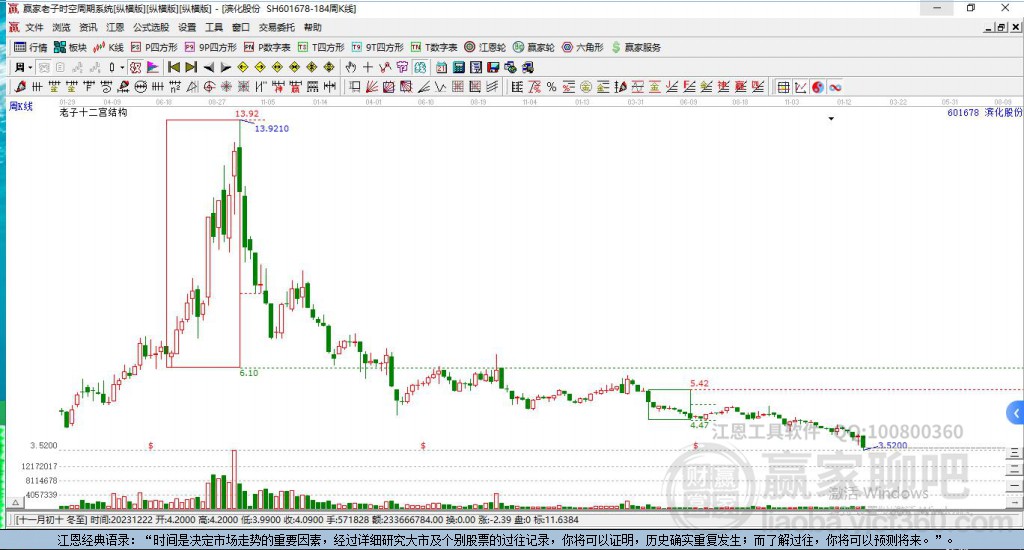Click the floppy-disk save icon
The width and height of the screenshot is (1024, 550).
click(x=493, y=67)
